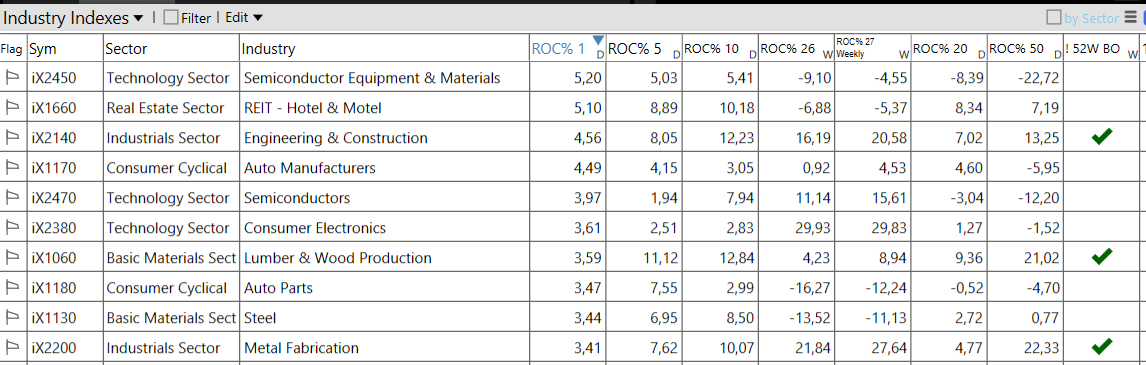This screenshot has height=365, width=1146.
Task: Toggle the by Sector checkbox
Action: (1054, 18)
